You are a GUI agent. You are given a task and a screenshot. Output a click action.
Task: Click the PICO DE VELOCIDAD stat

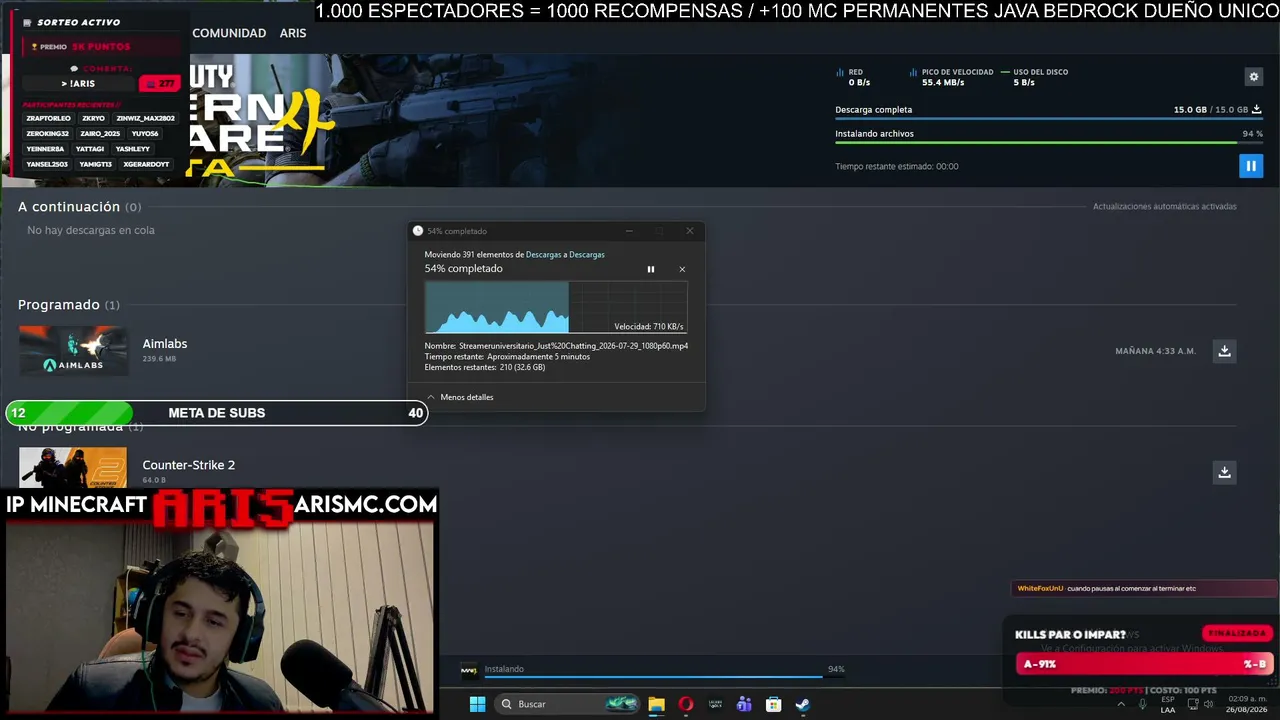(951, 77)
